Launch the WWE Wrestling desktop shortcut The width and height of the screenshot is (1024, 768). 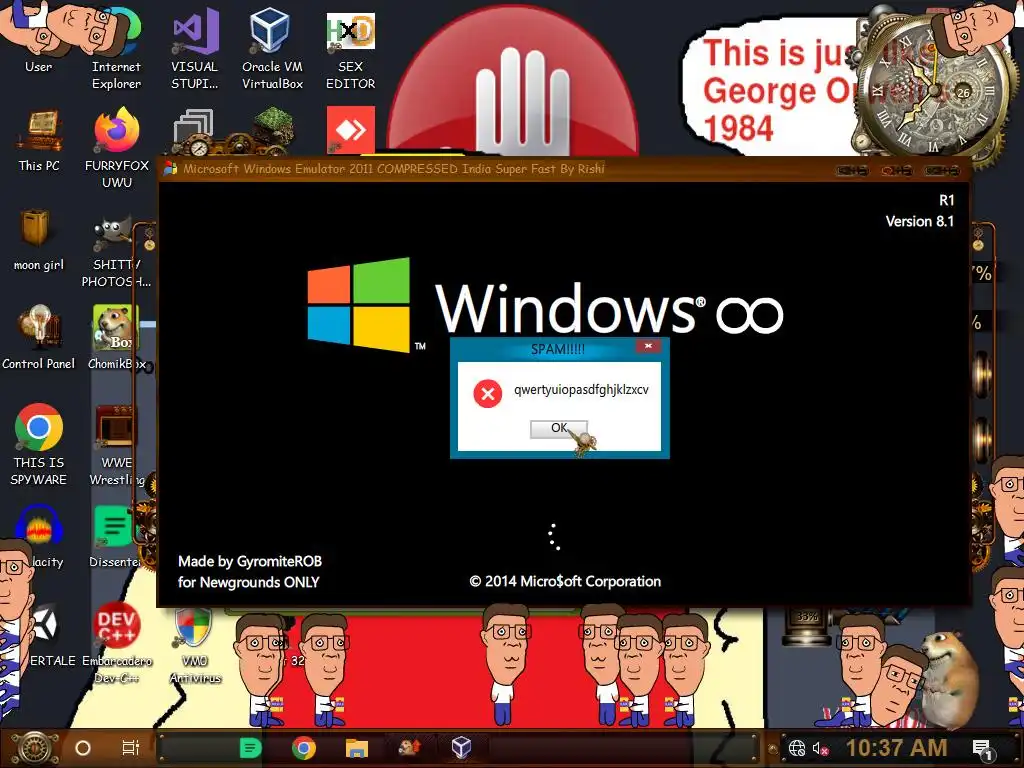point(117,445)
